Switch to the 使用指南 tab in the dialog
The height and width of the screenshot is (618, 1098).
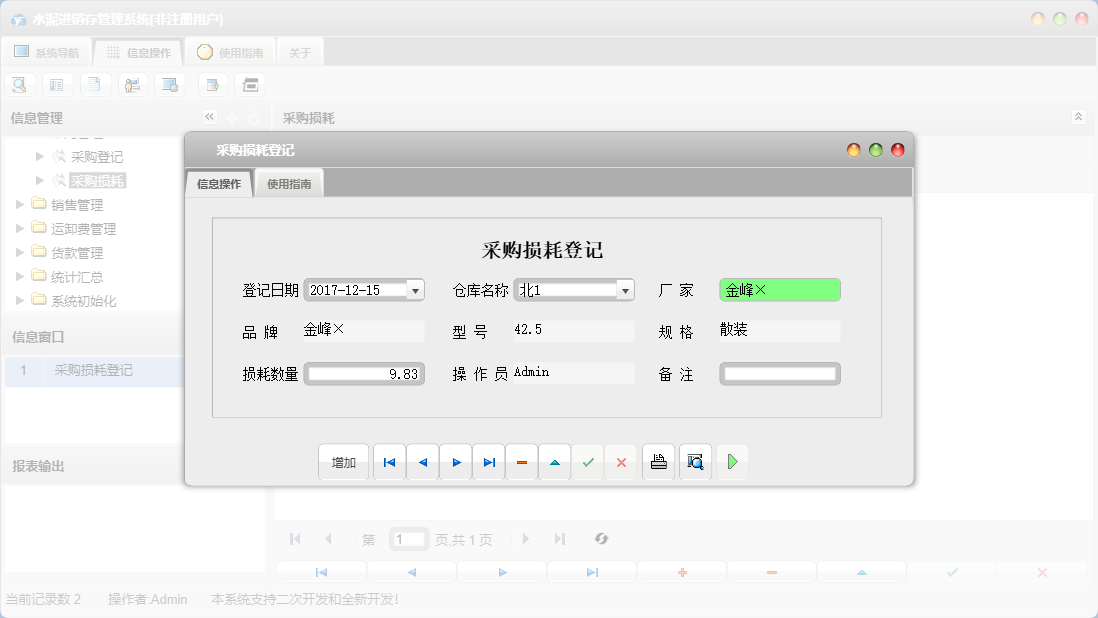(291, 183)
